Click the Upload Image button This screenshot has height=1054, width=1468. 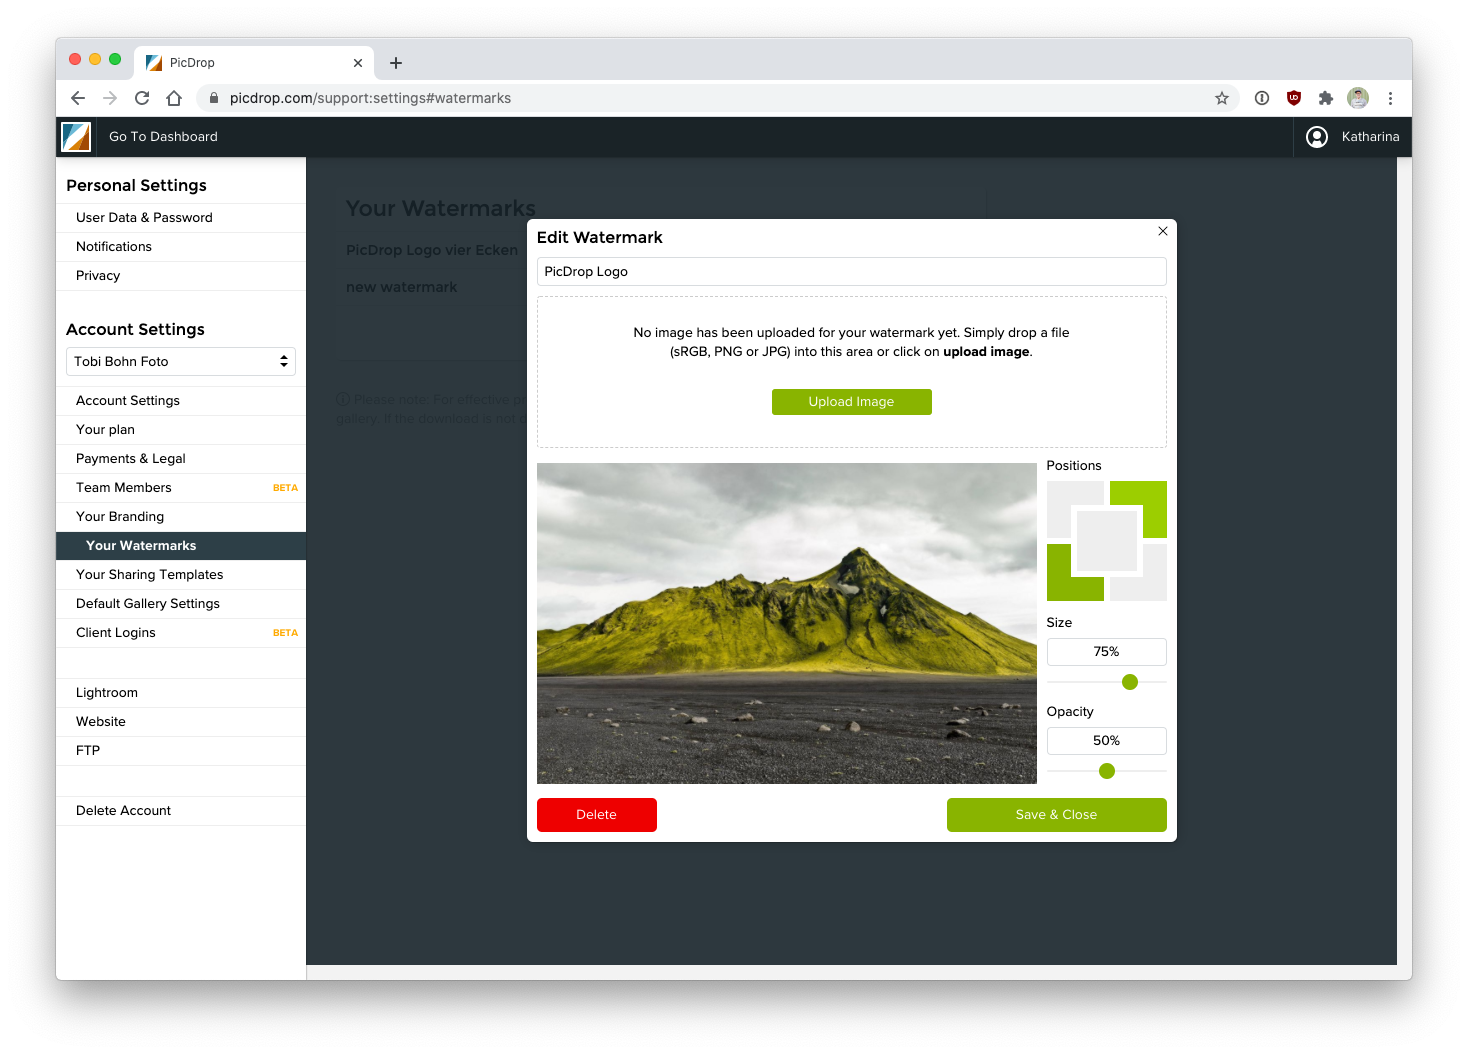pos(851,402)
